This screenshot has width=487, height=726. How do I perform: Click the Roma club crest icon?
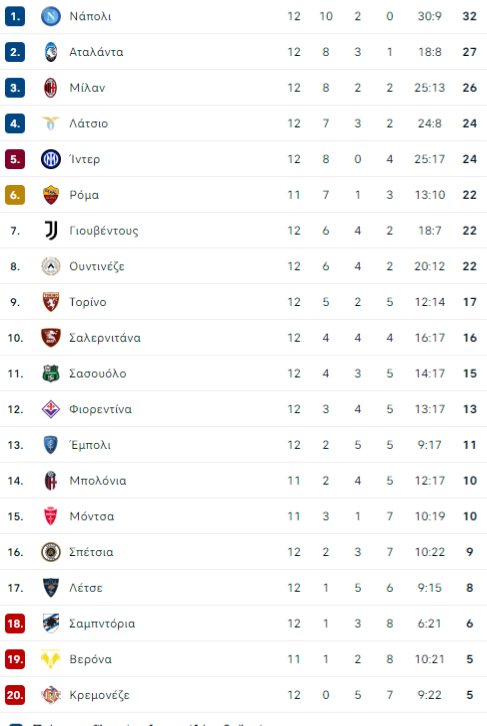click(50, 194)
